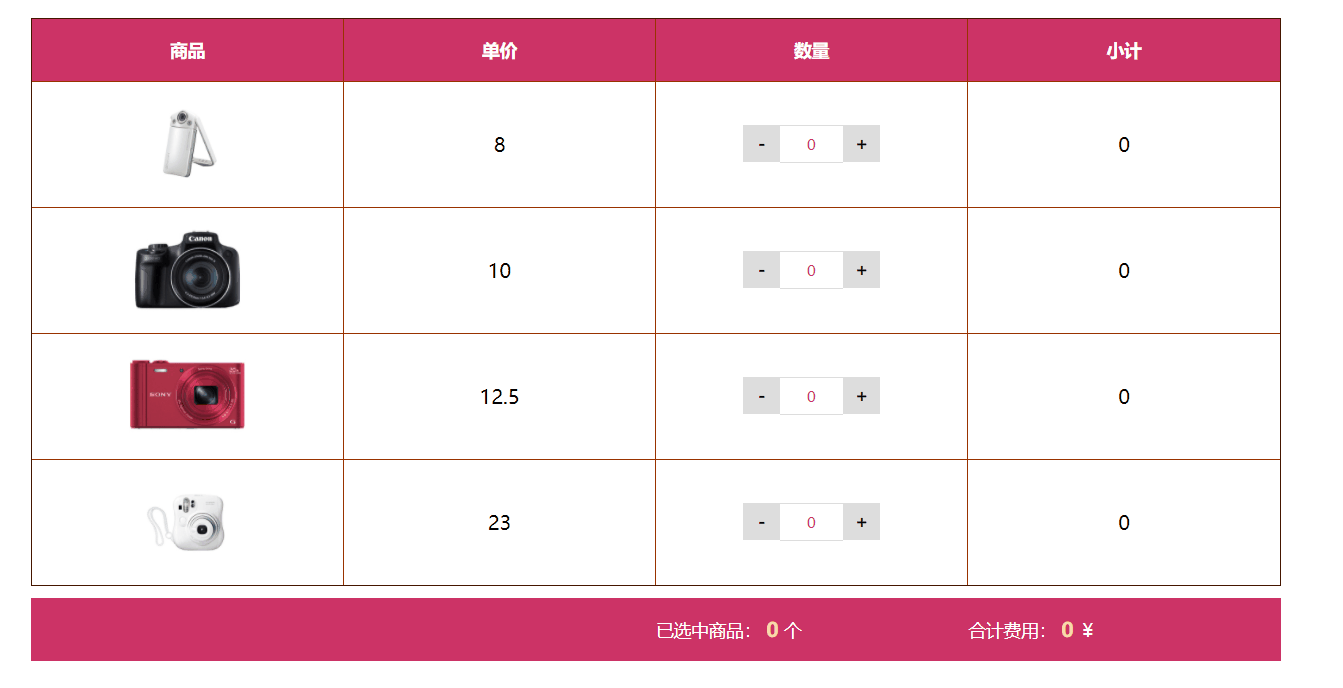
Task: Click the white flip camera product image
Action: pyautogui.click(x=188, y=145)
